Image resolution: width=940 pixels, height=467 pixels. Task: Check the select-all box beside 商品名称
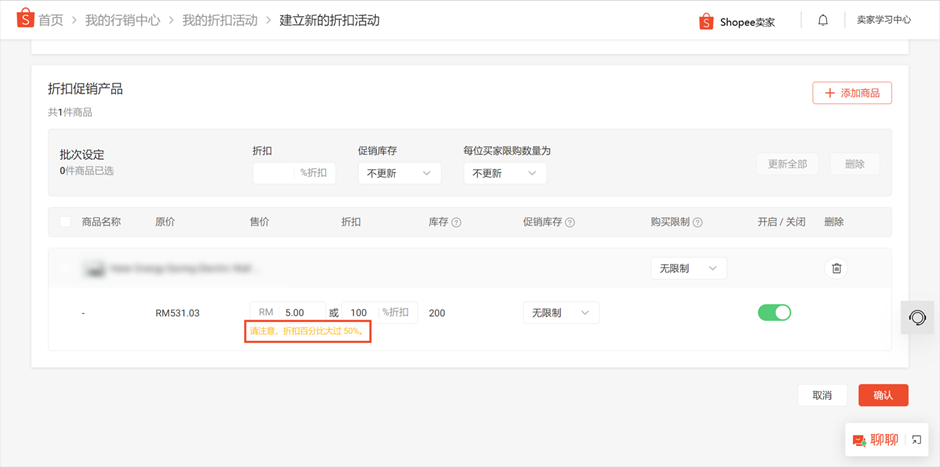tap(66, 222)
